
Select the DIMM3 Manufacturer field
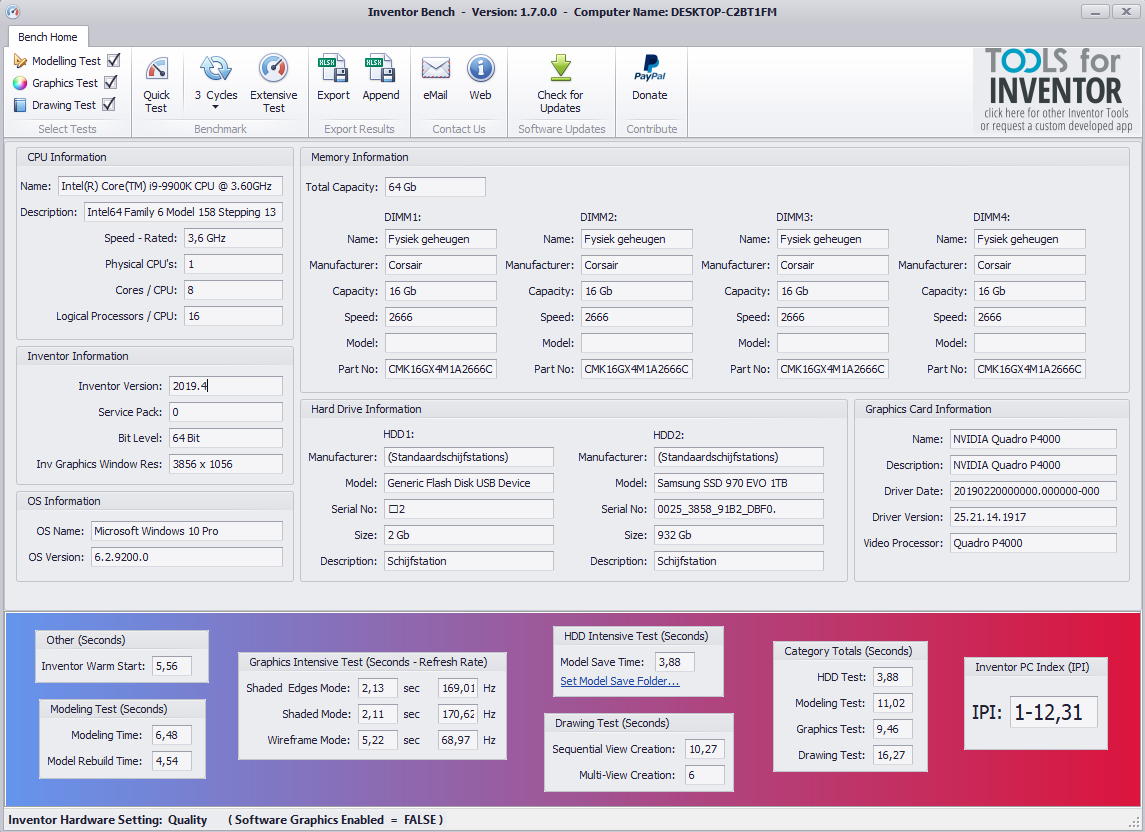click(832, 265)
